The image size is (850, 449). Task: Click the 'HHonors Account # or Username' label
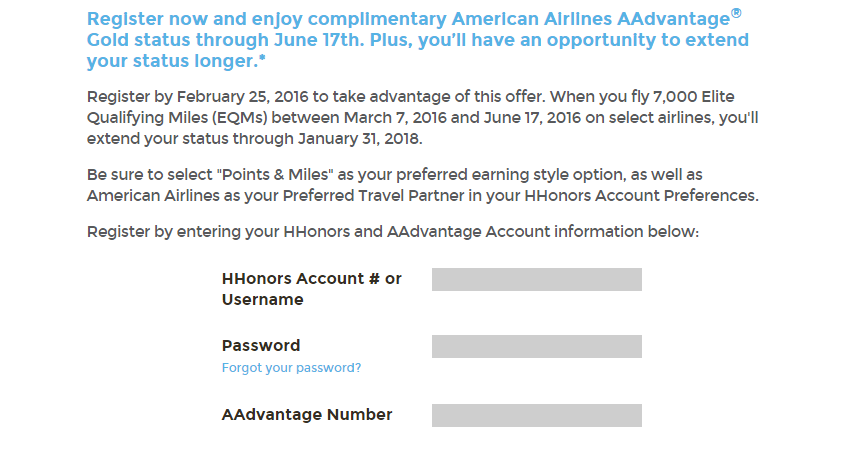[311, 288]
